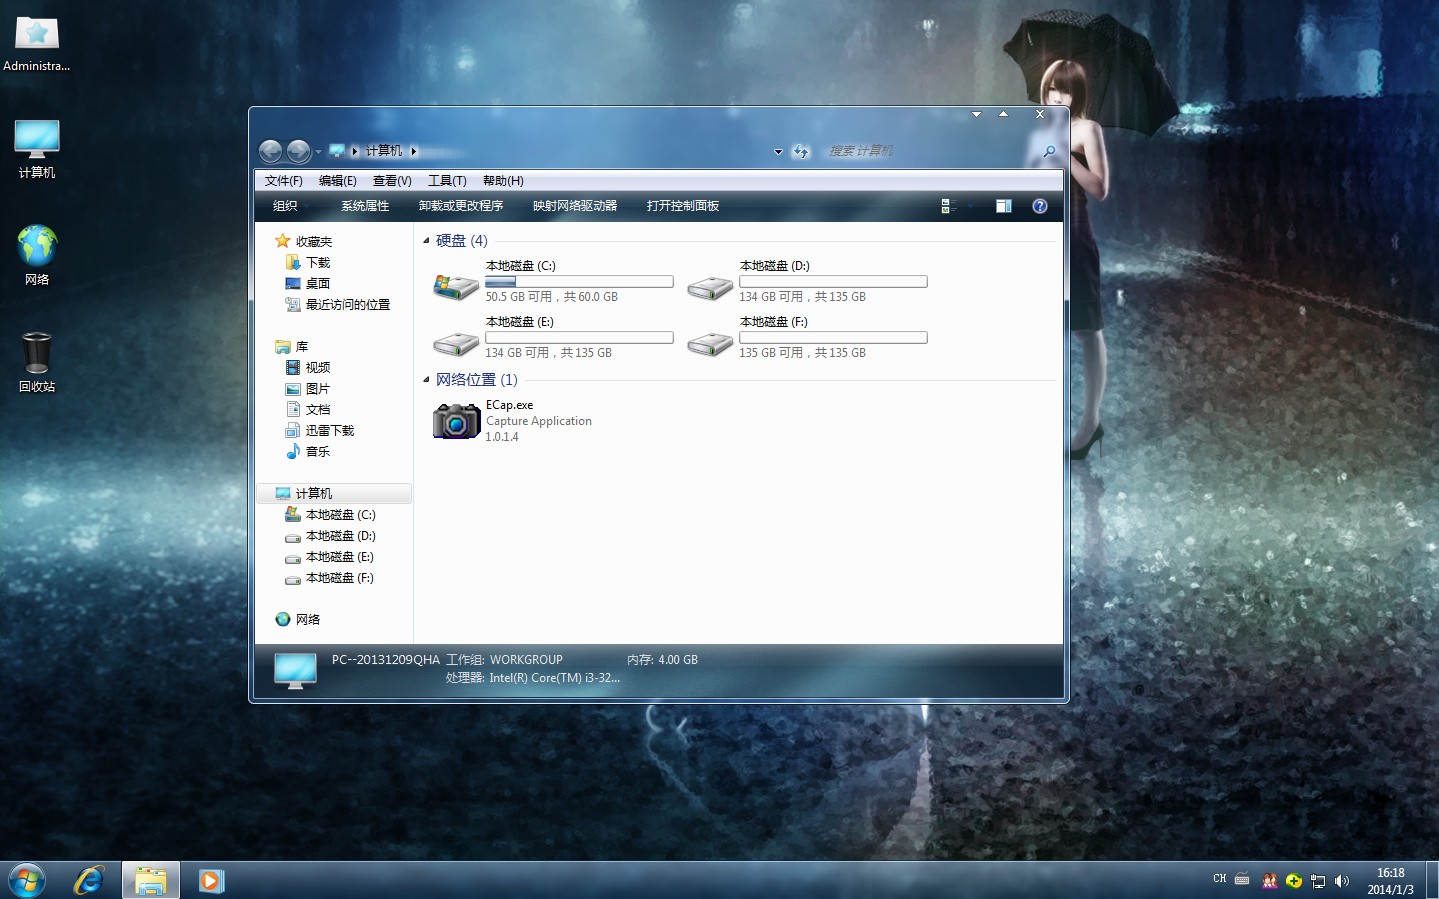Screen dimensions: 1439x899
Task: Select 回收站 desktop icon
Action: 37,363
